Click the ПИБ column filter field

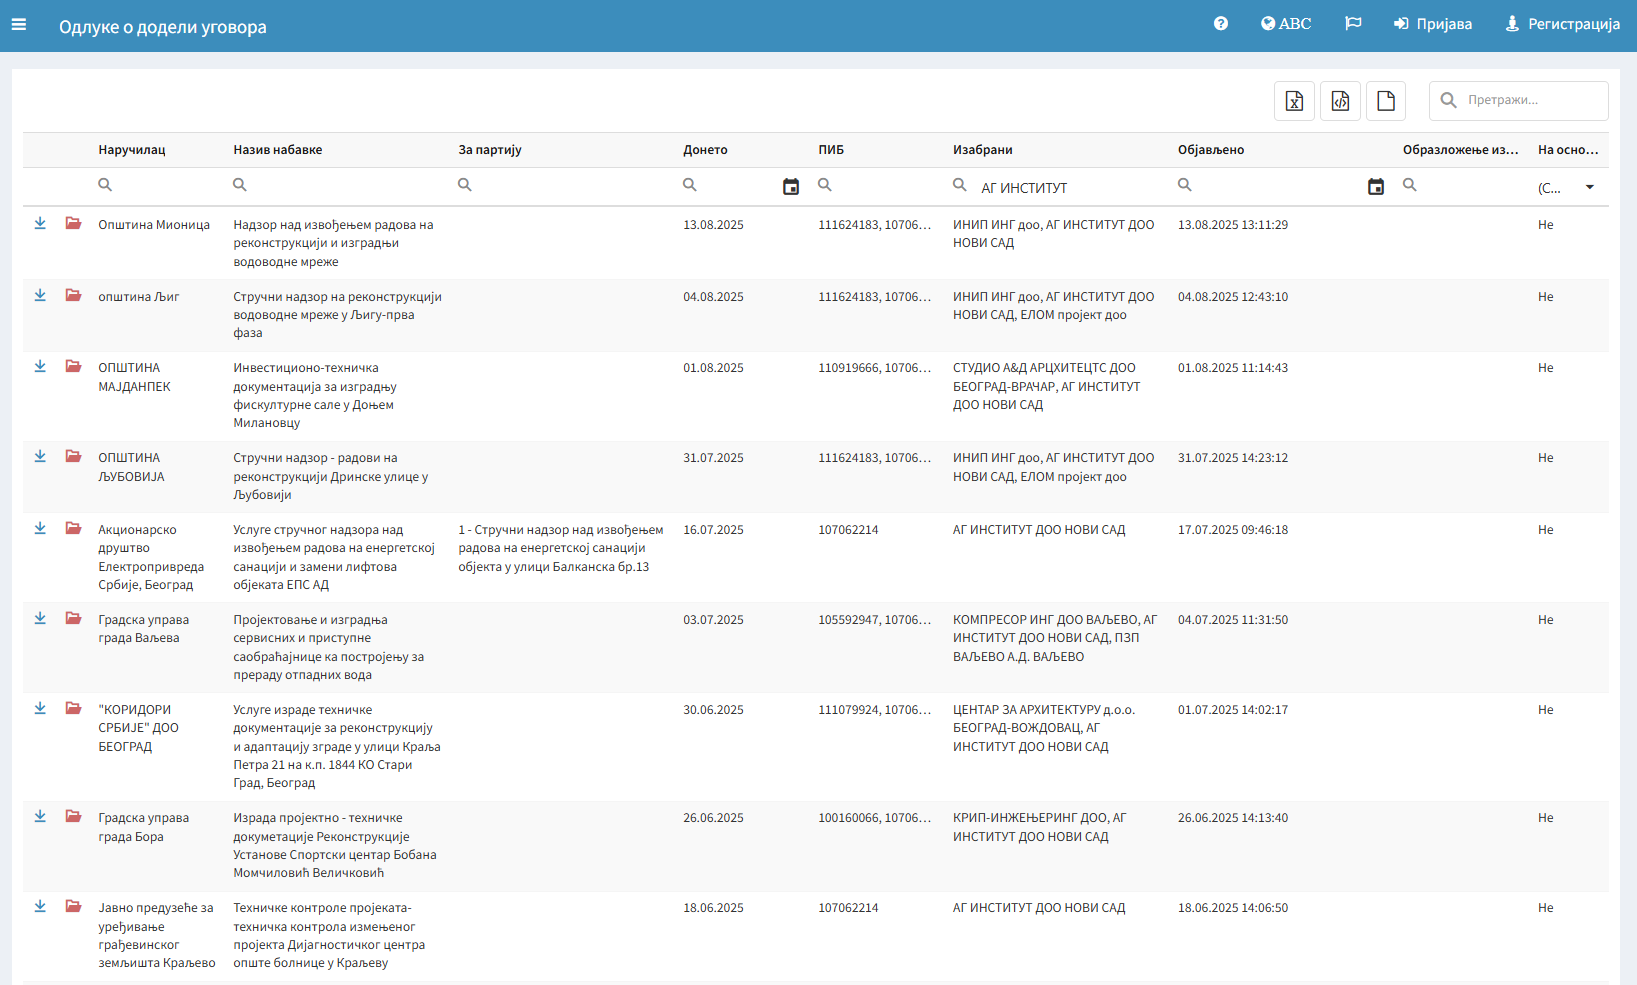tap(875, 187)
